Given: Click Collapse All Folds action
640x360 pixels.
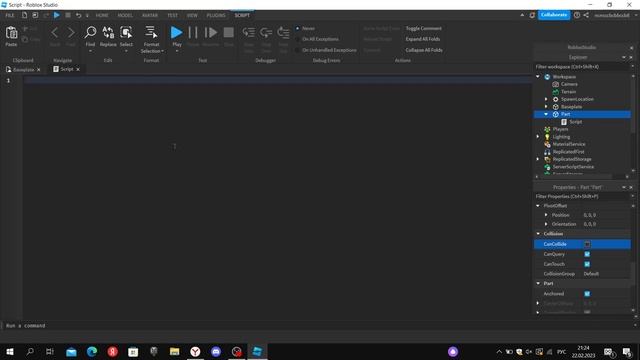Looking at the screenshot, I should (x=424, y=50).
